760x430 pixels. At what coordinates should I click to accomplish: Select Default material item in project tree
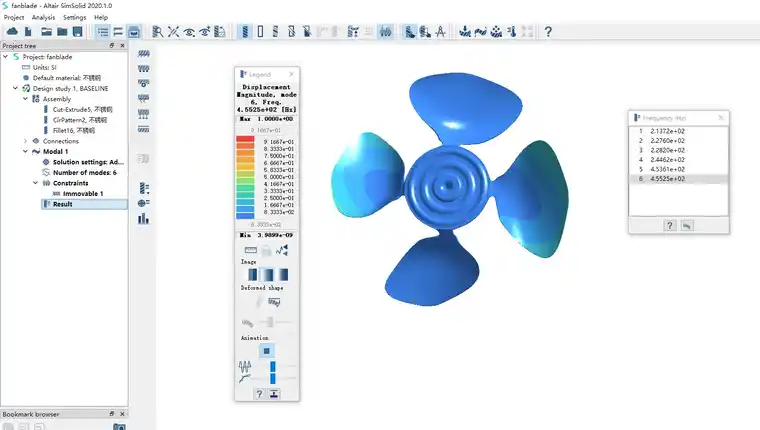click(x=67, y=78)
